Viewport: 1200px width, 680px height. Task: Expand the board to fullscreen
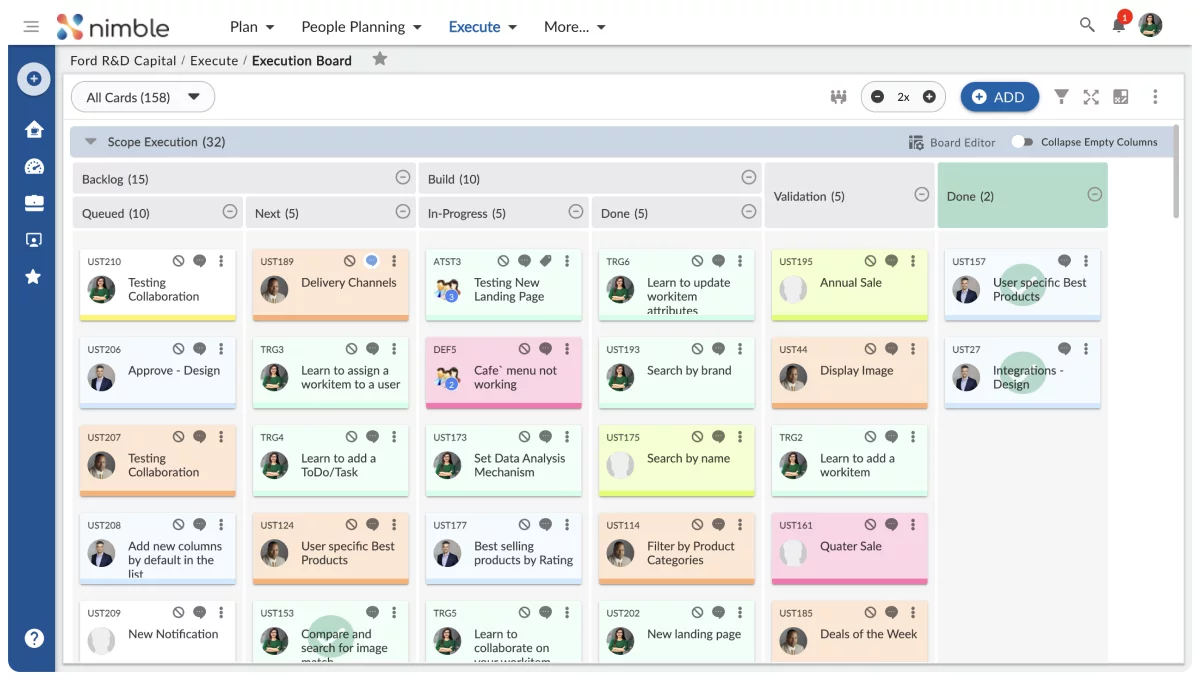click(1090, 96)
